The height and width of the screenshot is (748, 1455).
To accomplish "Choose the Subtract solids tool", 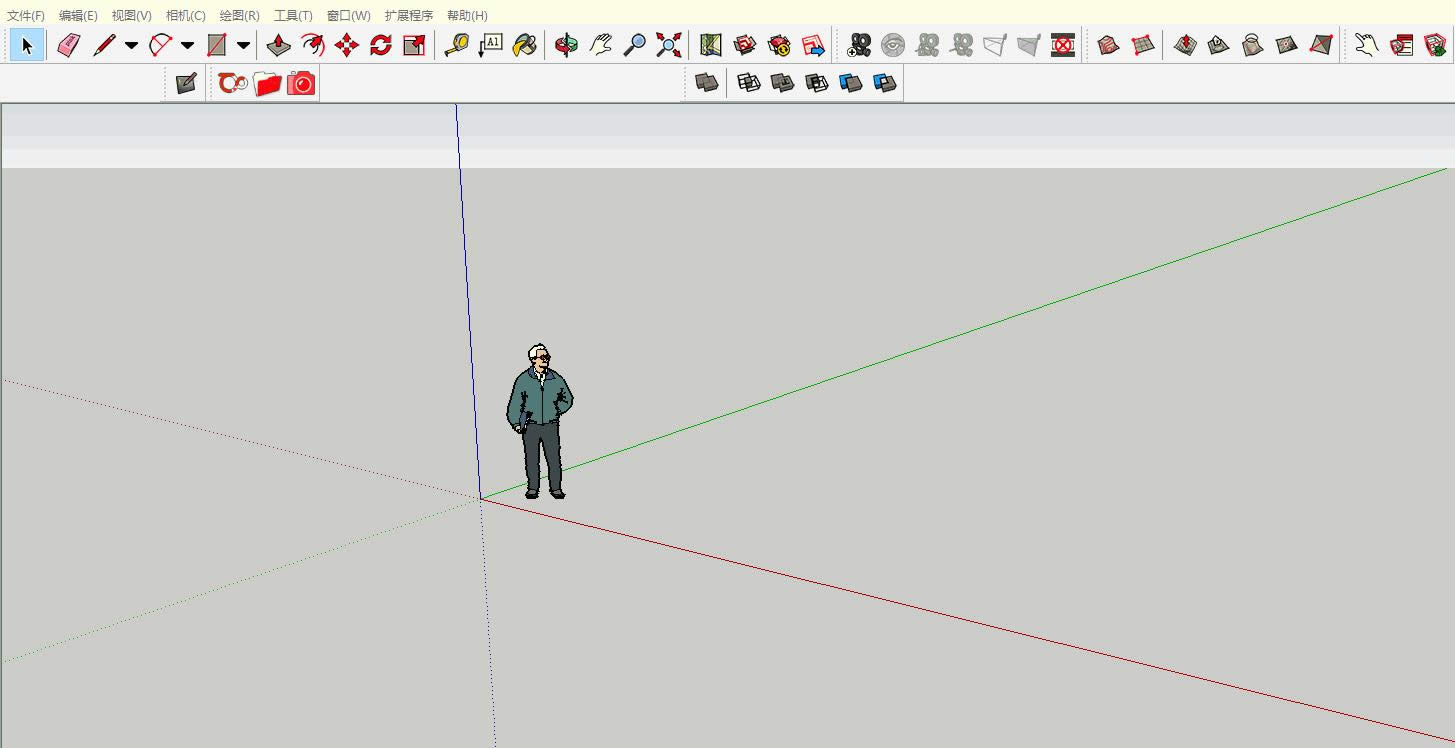I will click(817, 83).
